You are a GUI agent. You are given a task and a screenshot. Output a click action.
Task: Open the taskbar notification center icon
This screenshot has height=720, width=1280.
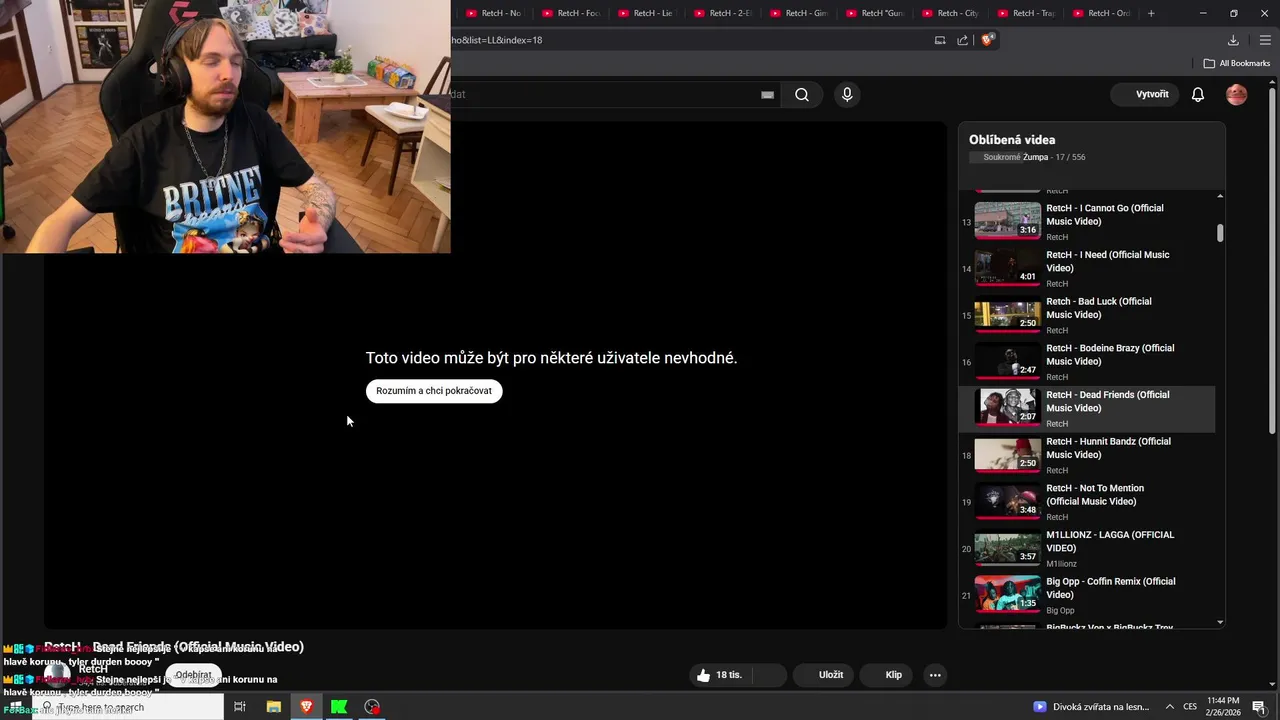pos(1259,707)
